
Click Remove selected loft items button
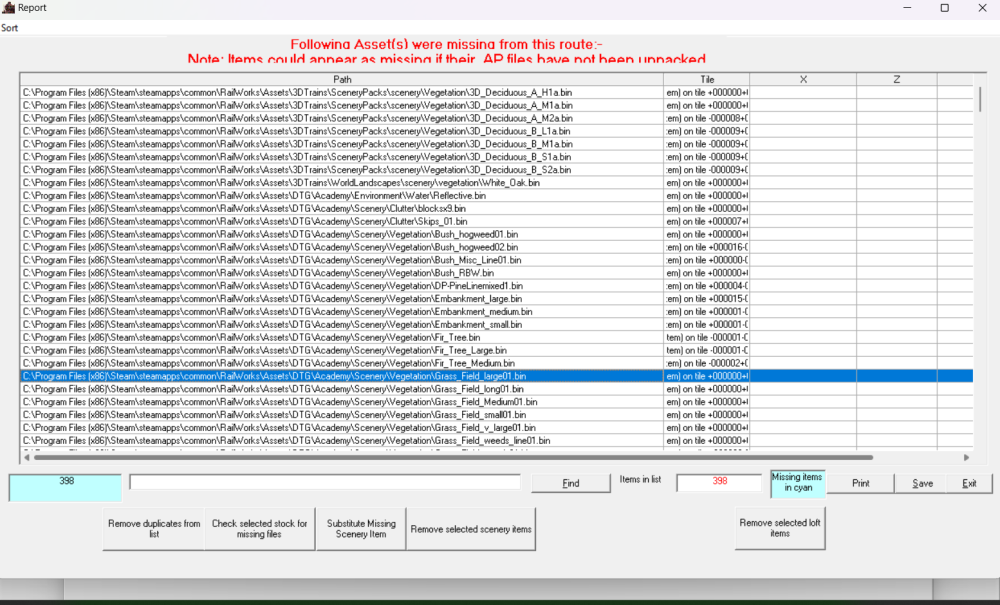[x=779, y=527]
